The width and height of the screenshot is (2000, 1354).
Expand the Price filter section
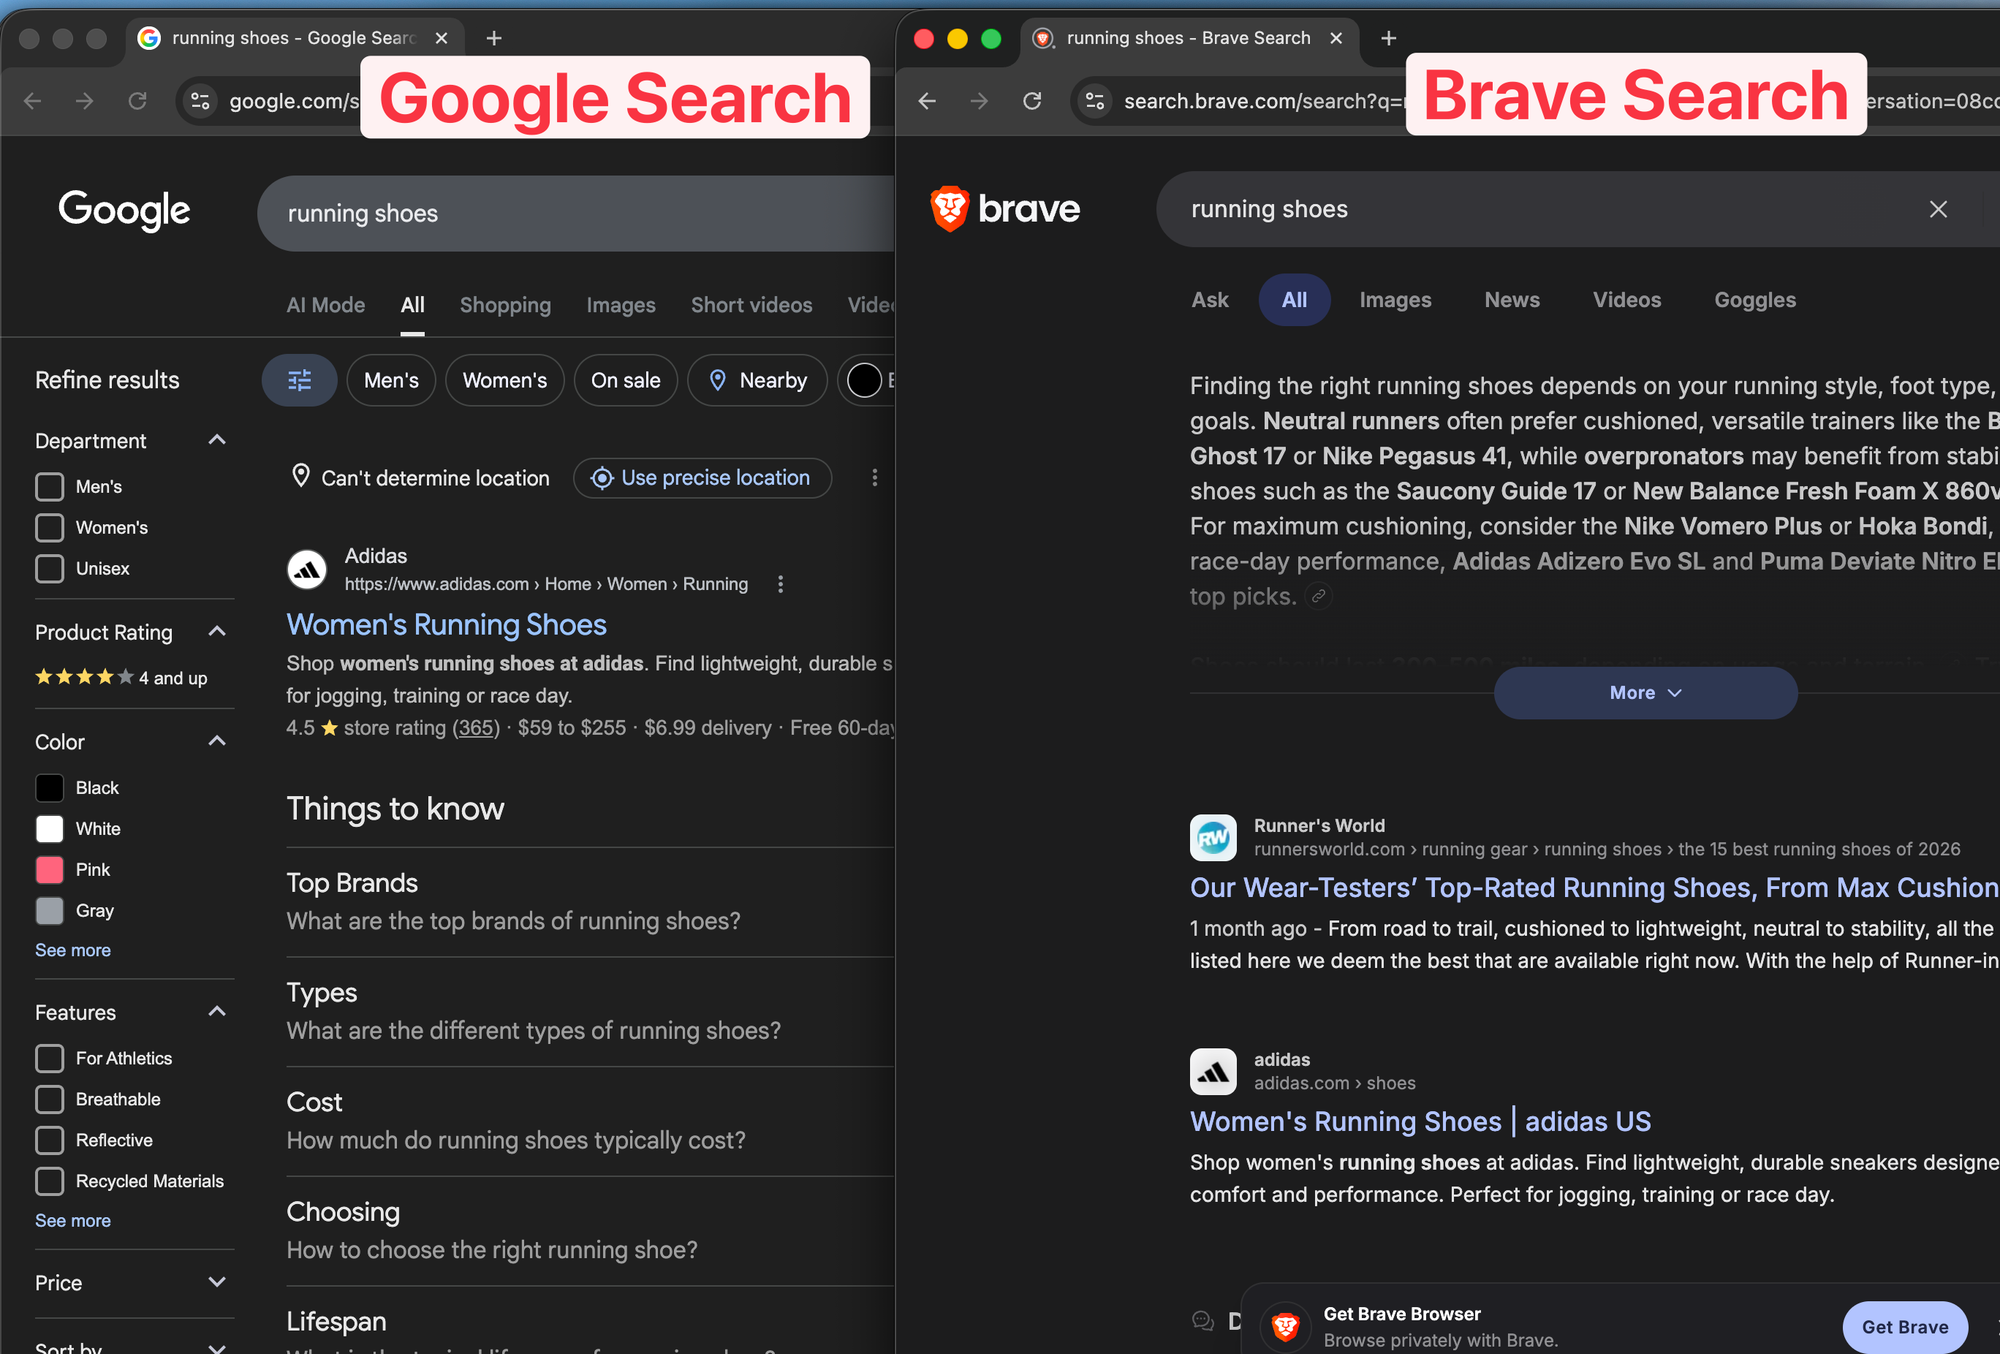click(x=216, y=1283)
